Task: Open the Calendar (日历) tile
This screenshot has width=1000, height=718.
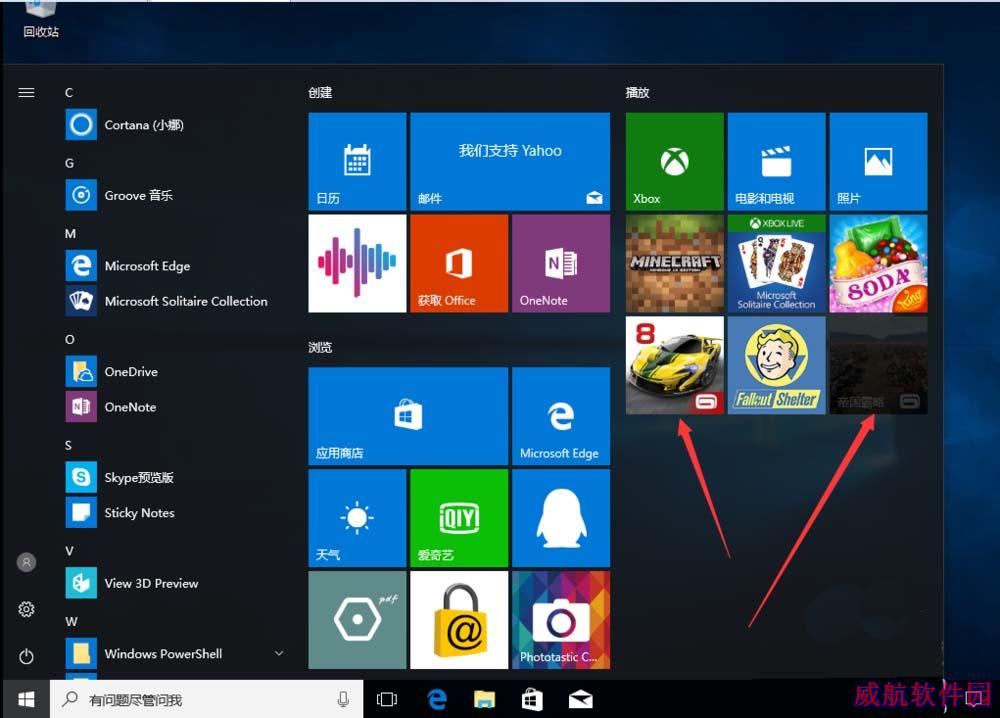Action: click(357, 161)
